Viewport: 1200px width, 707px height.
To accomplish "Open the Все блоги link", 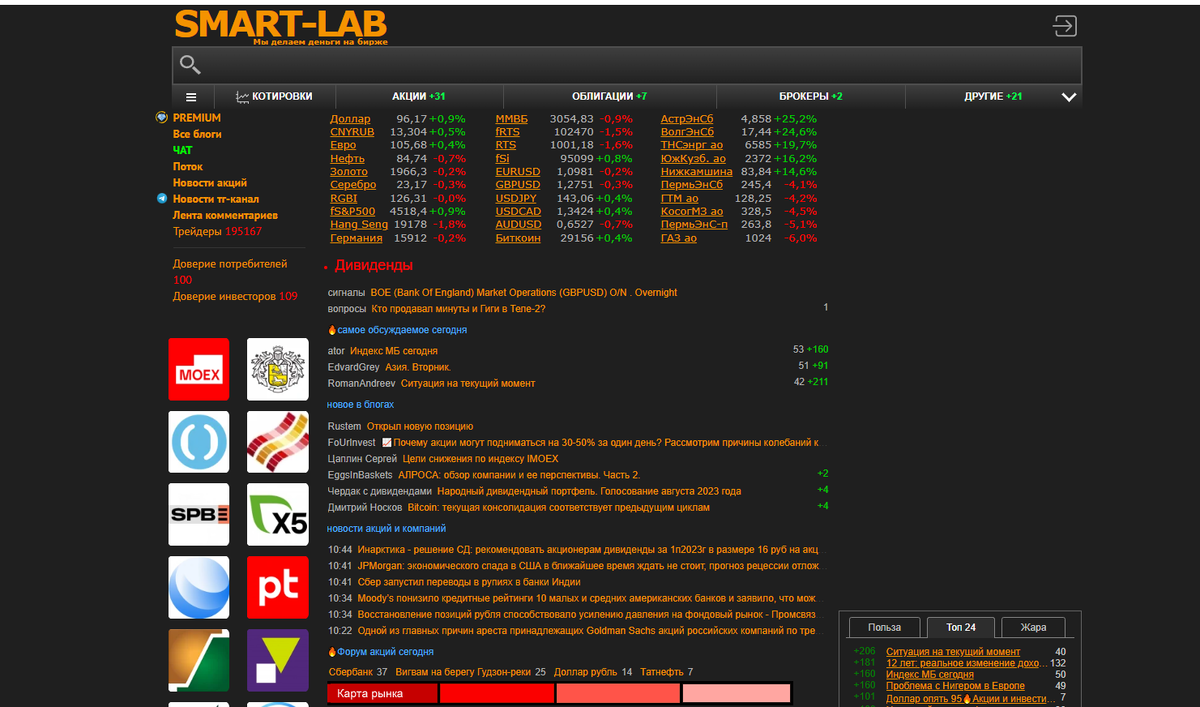I will pyautogui.click(x=197, y=134).
